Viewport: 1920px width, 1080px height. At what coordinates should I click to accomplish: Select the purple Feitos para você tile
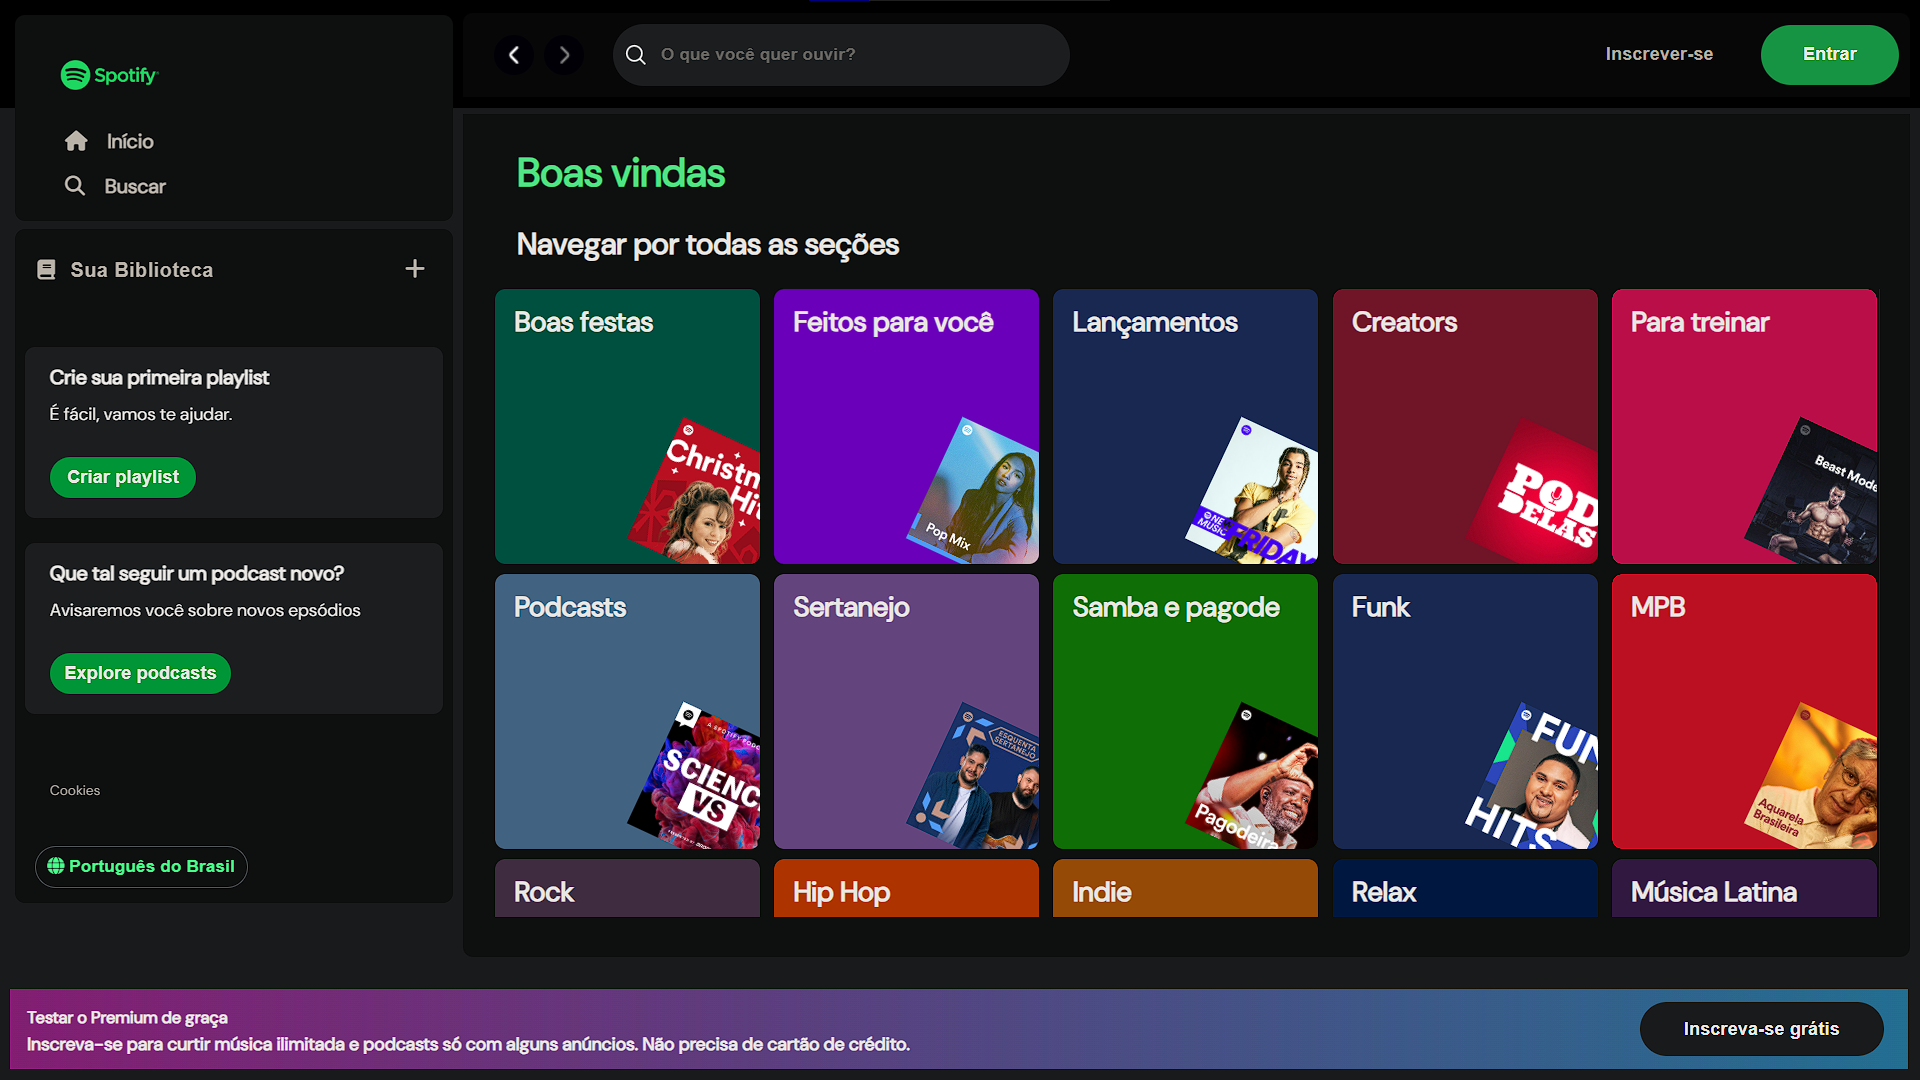point(906,427)
